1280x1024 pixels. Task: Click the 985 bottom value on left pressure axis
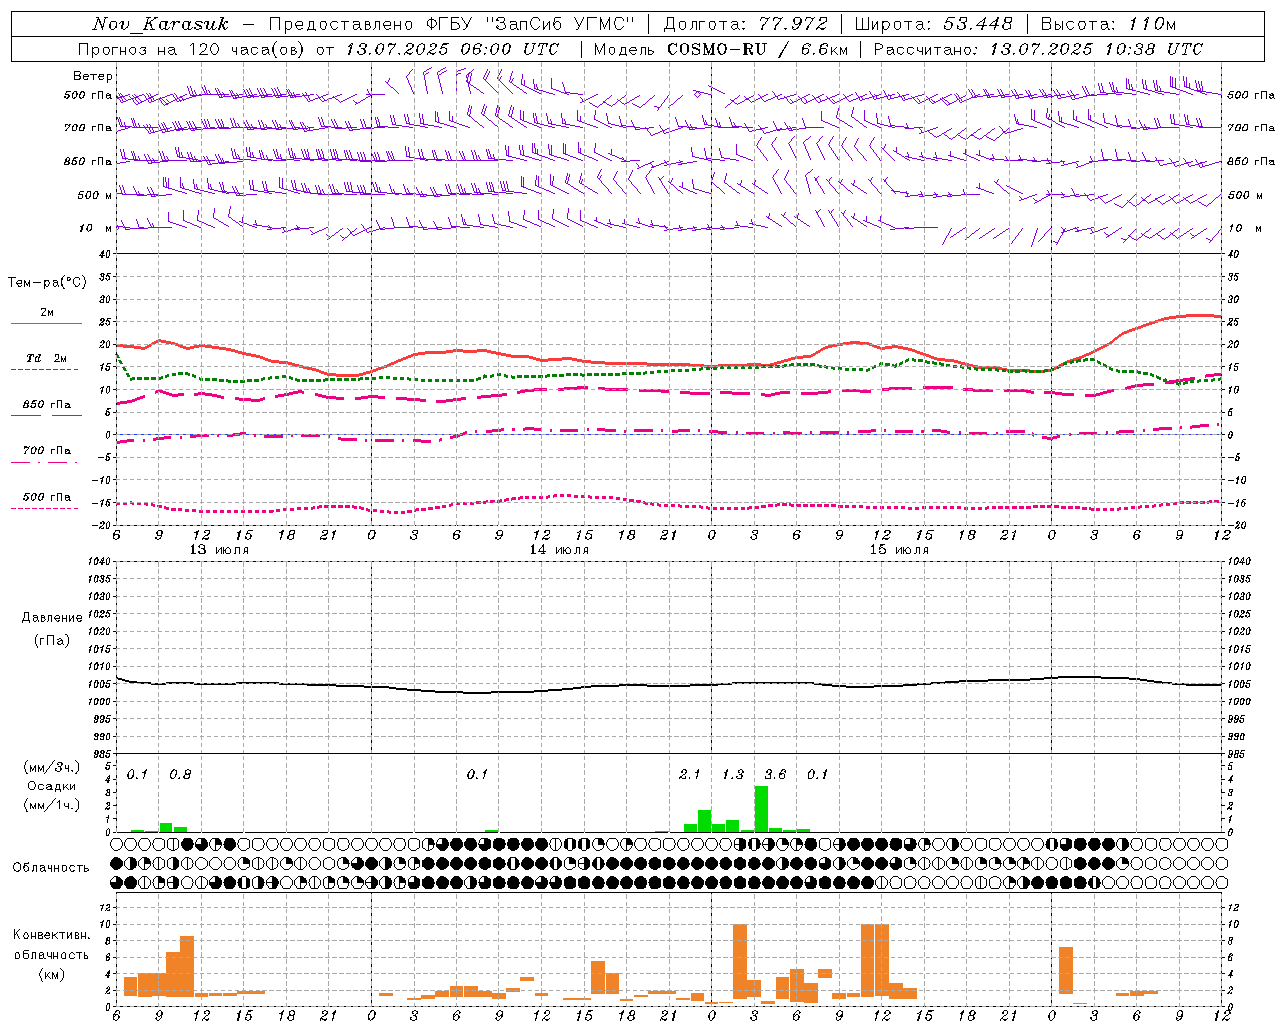click(x=103, y=754)
